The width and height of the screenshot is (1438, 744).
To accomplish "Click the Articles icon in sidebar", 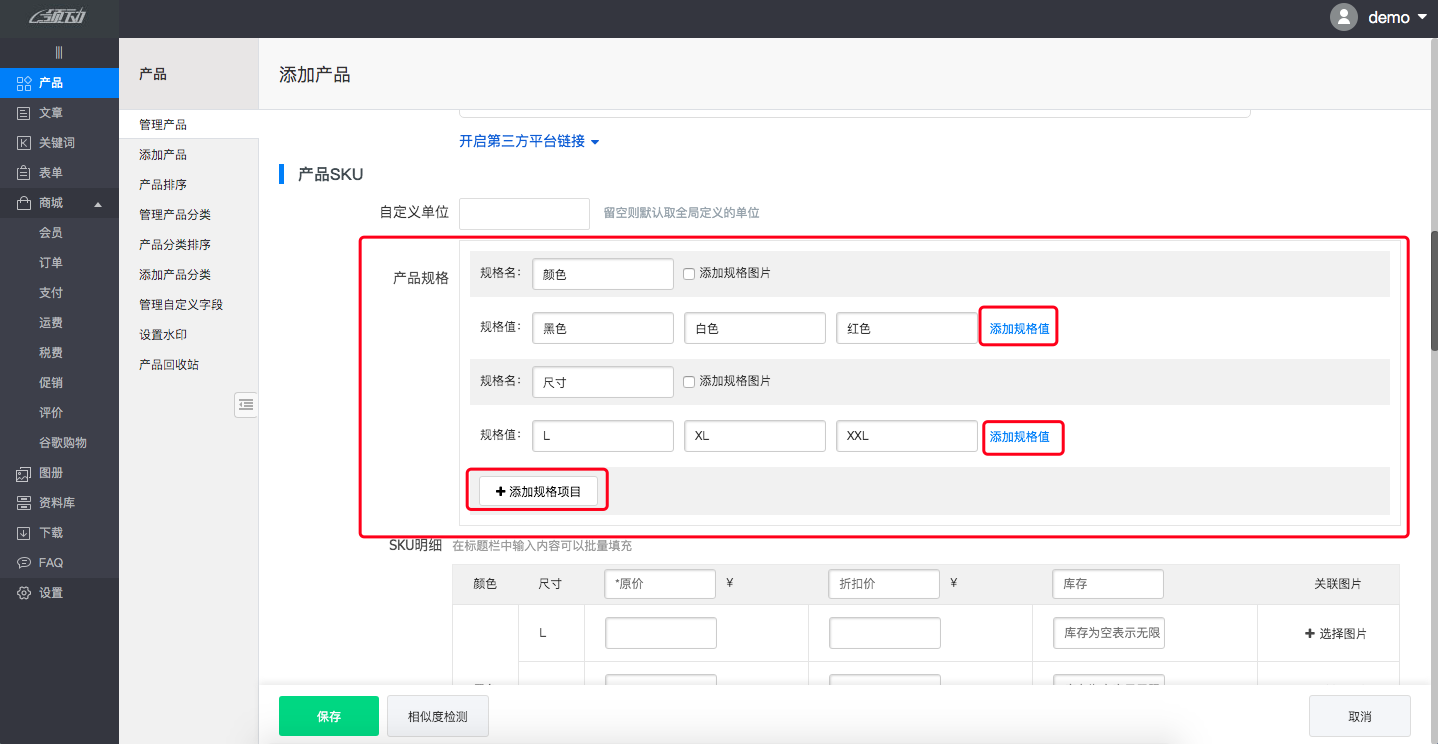I will click(x=24, y=113).
